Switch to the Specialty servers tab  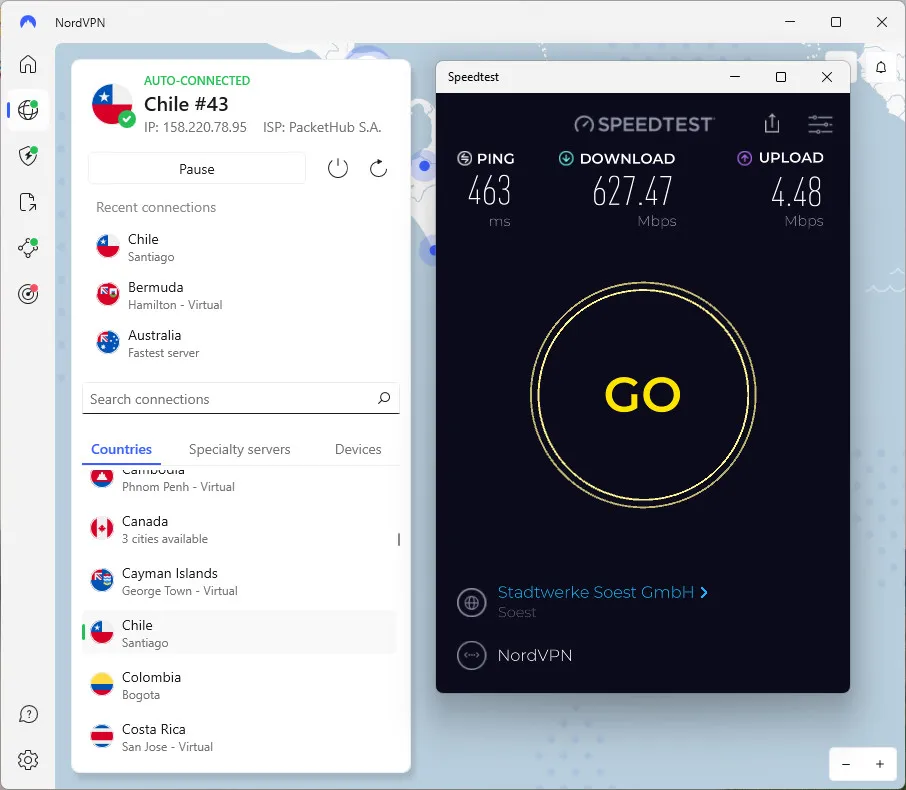point(239,449)
